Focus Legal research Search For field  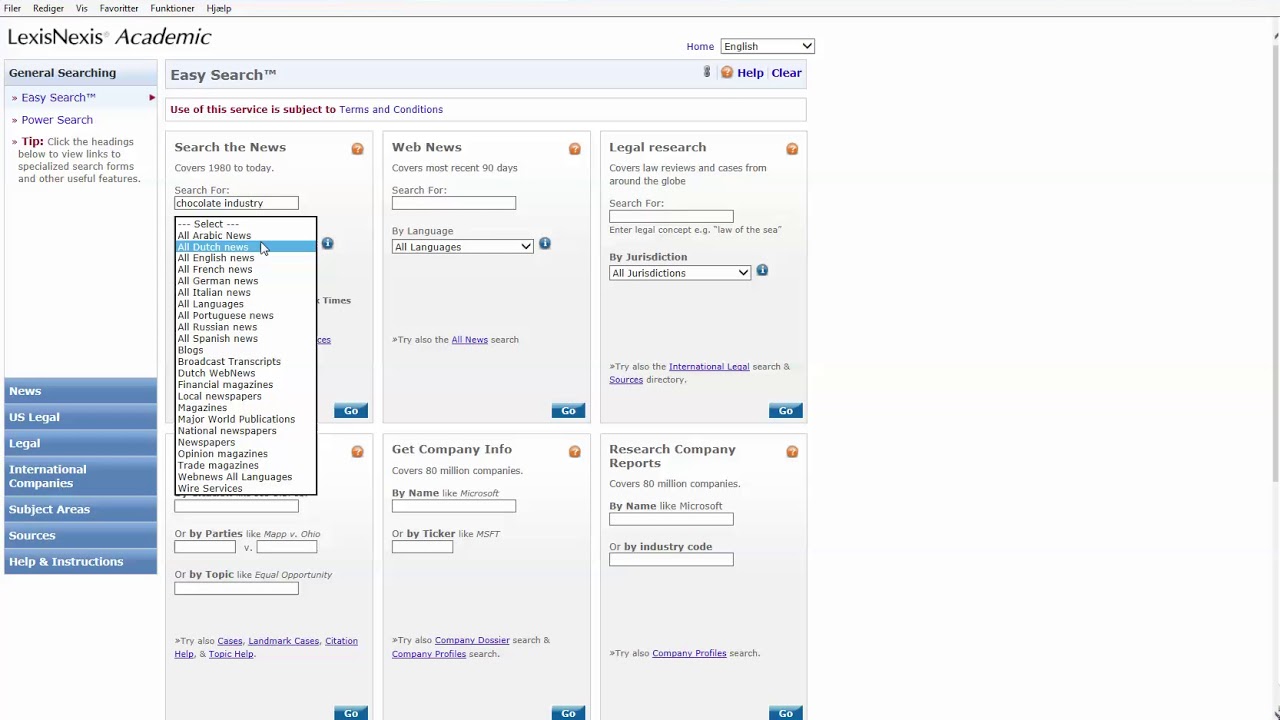(x=671, y=216)
